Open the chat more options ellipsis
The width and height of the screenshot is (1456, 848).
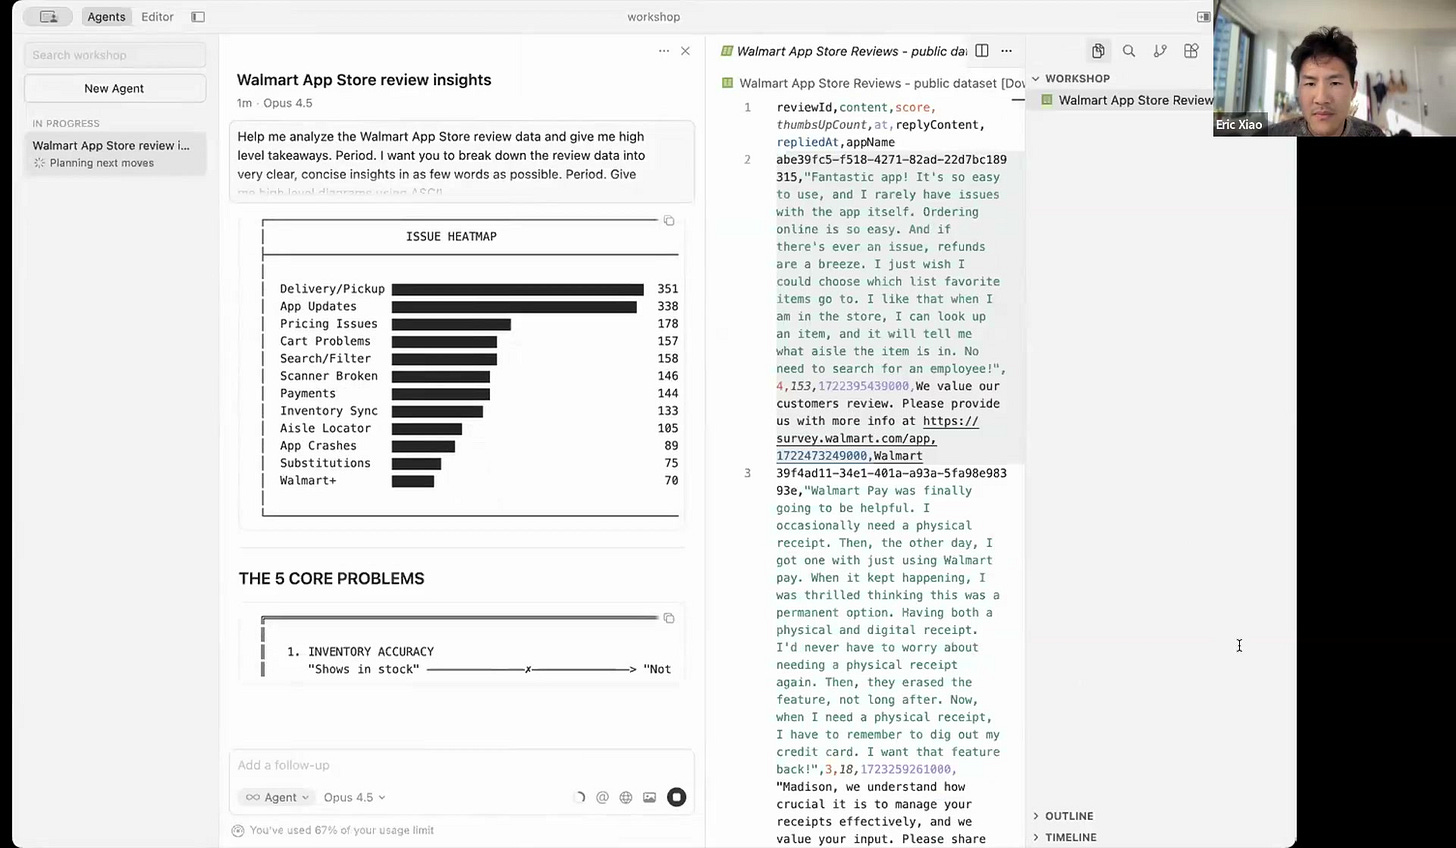664,51
